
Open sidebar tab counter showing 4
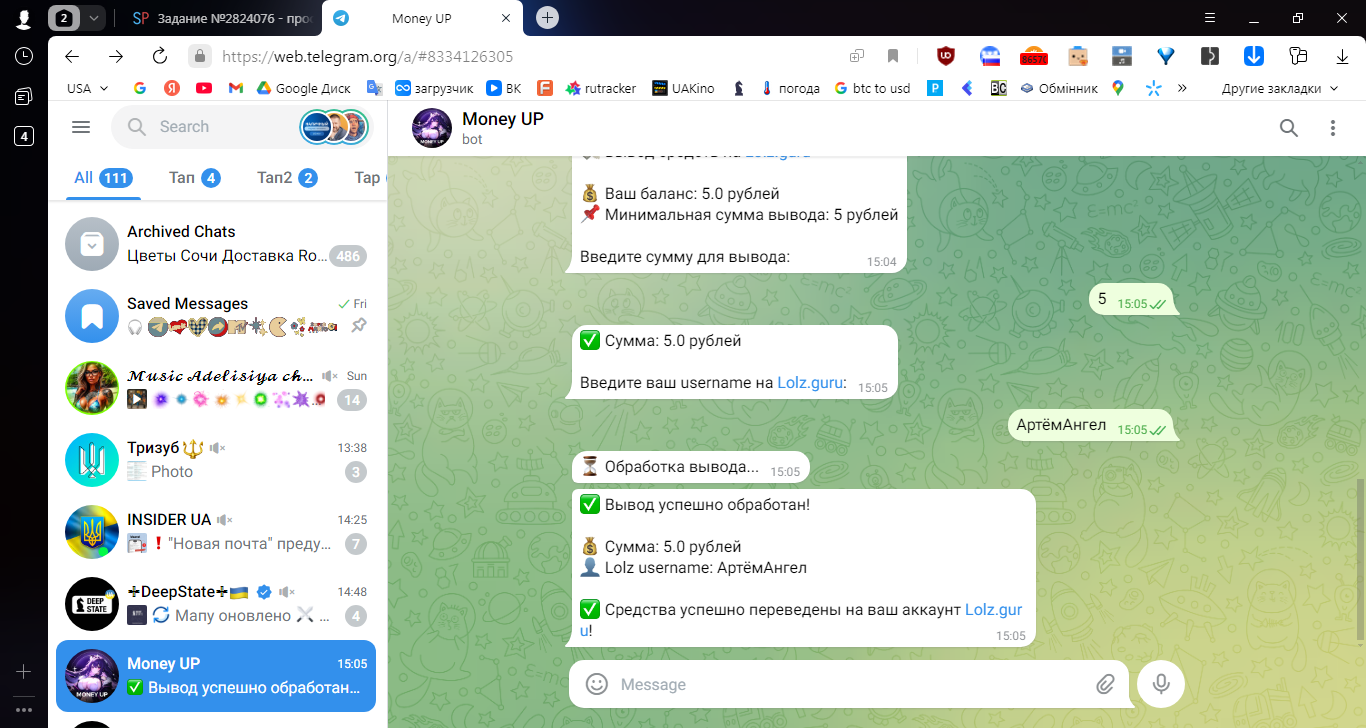(x=24, y=137)
